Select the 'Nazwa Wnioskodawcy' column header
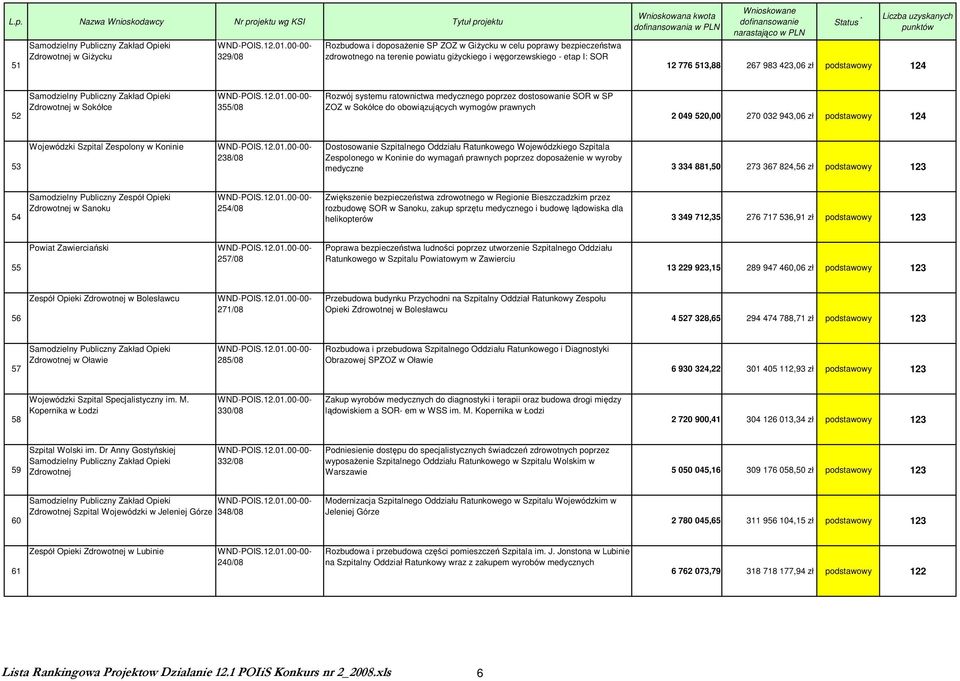The image size is (960, 681). (121, 22)
